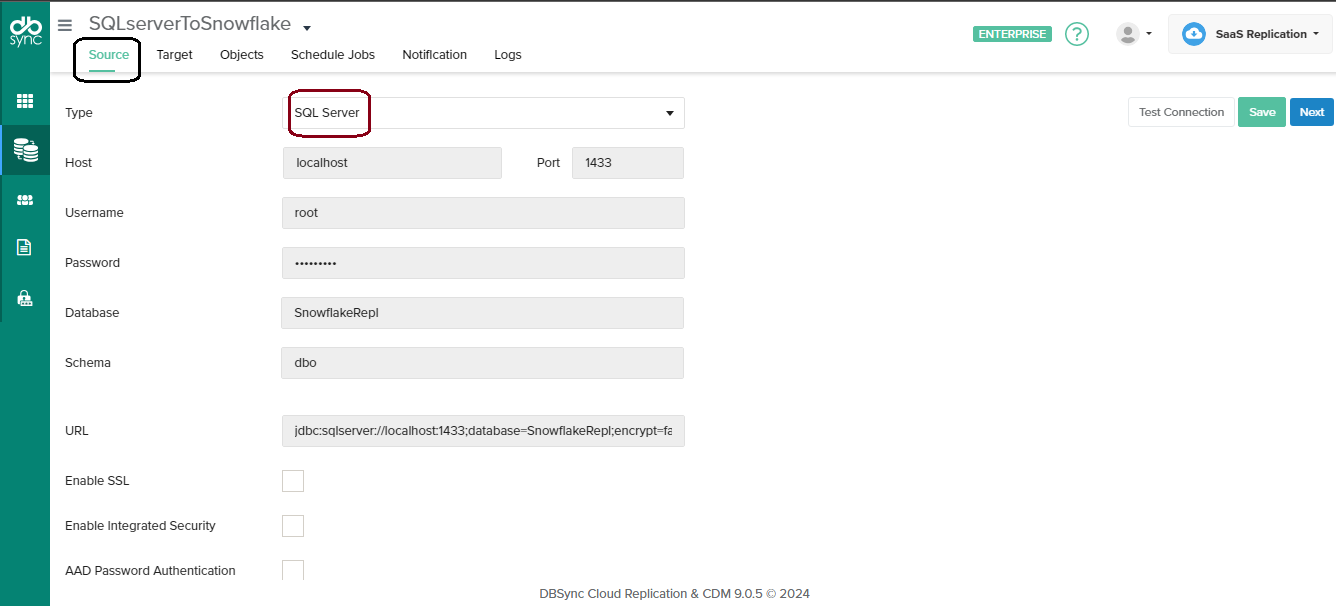The height and width of the screenshot is (606, 1336).
Task: Expand the user account dropdown arrow
Action: 1148,33
